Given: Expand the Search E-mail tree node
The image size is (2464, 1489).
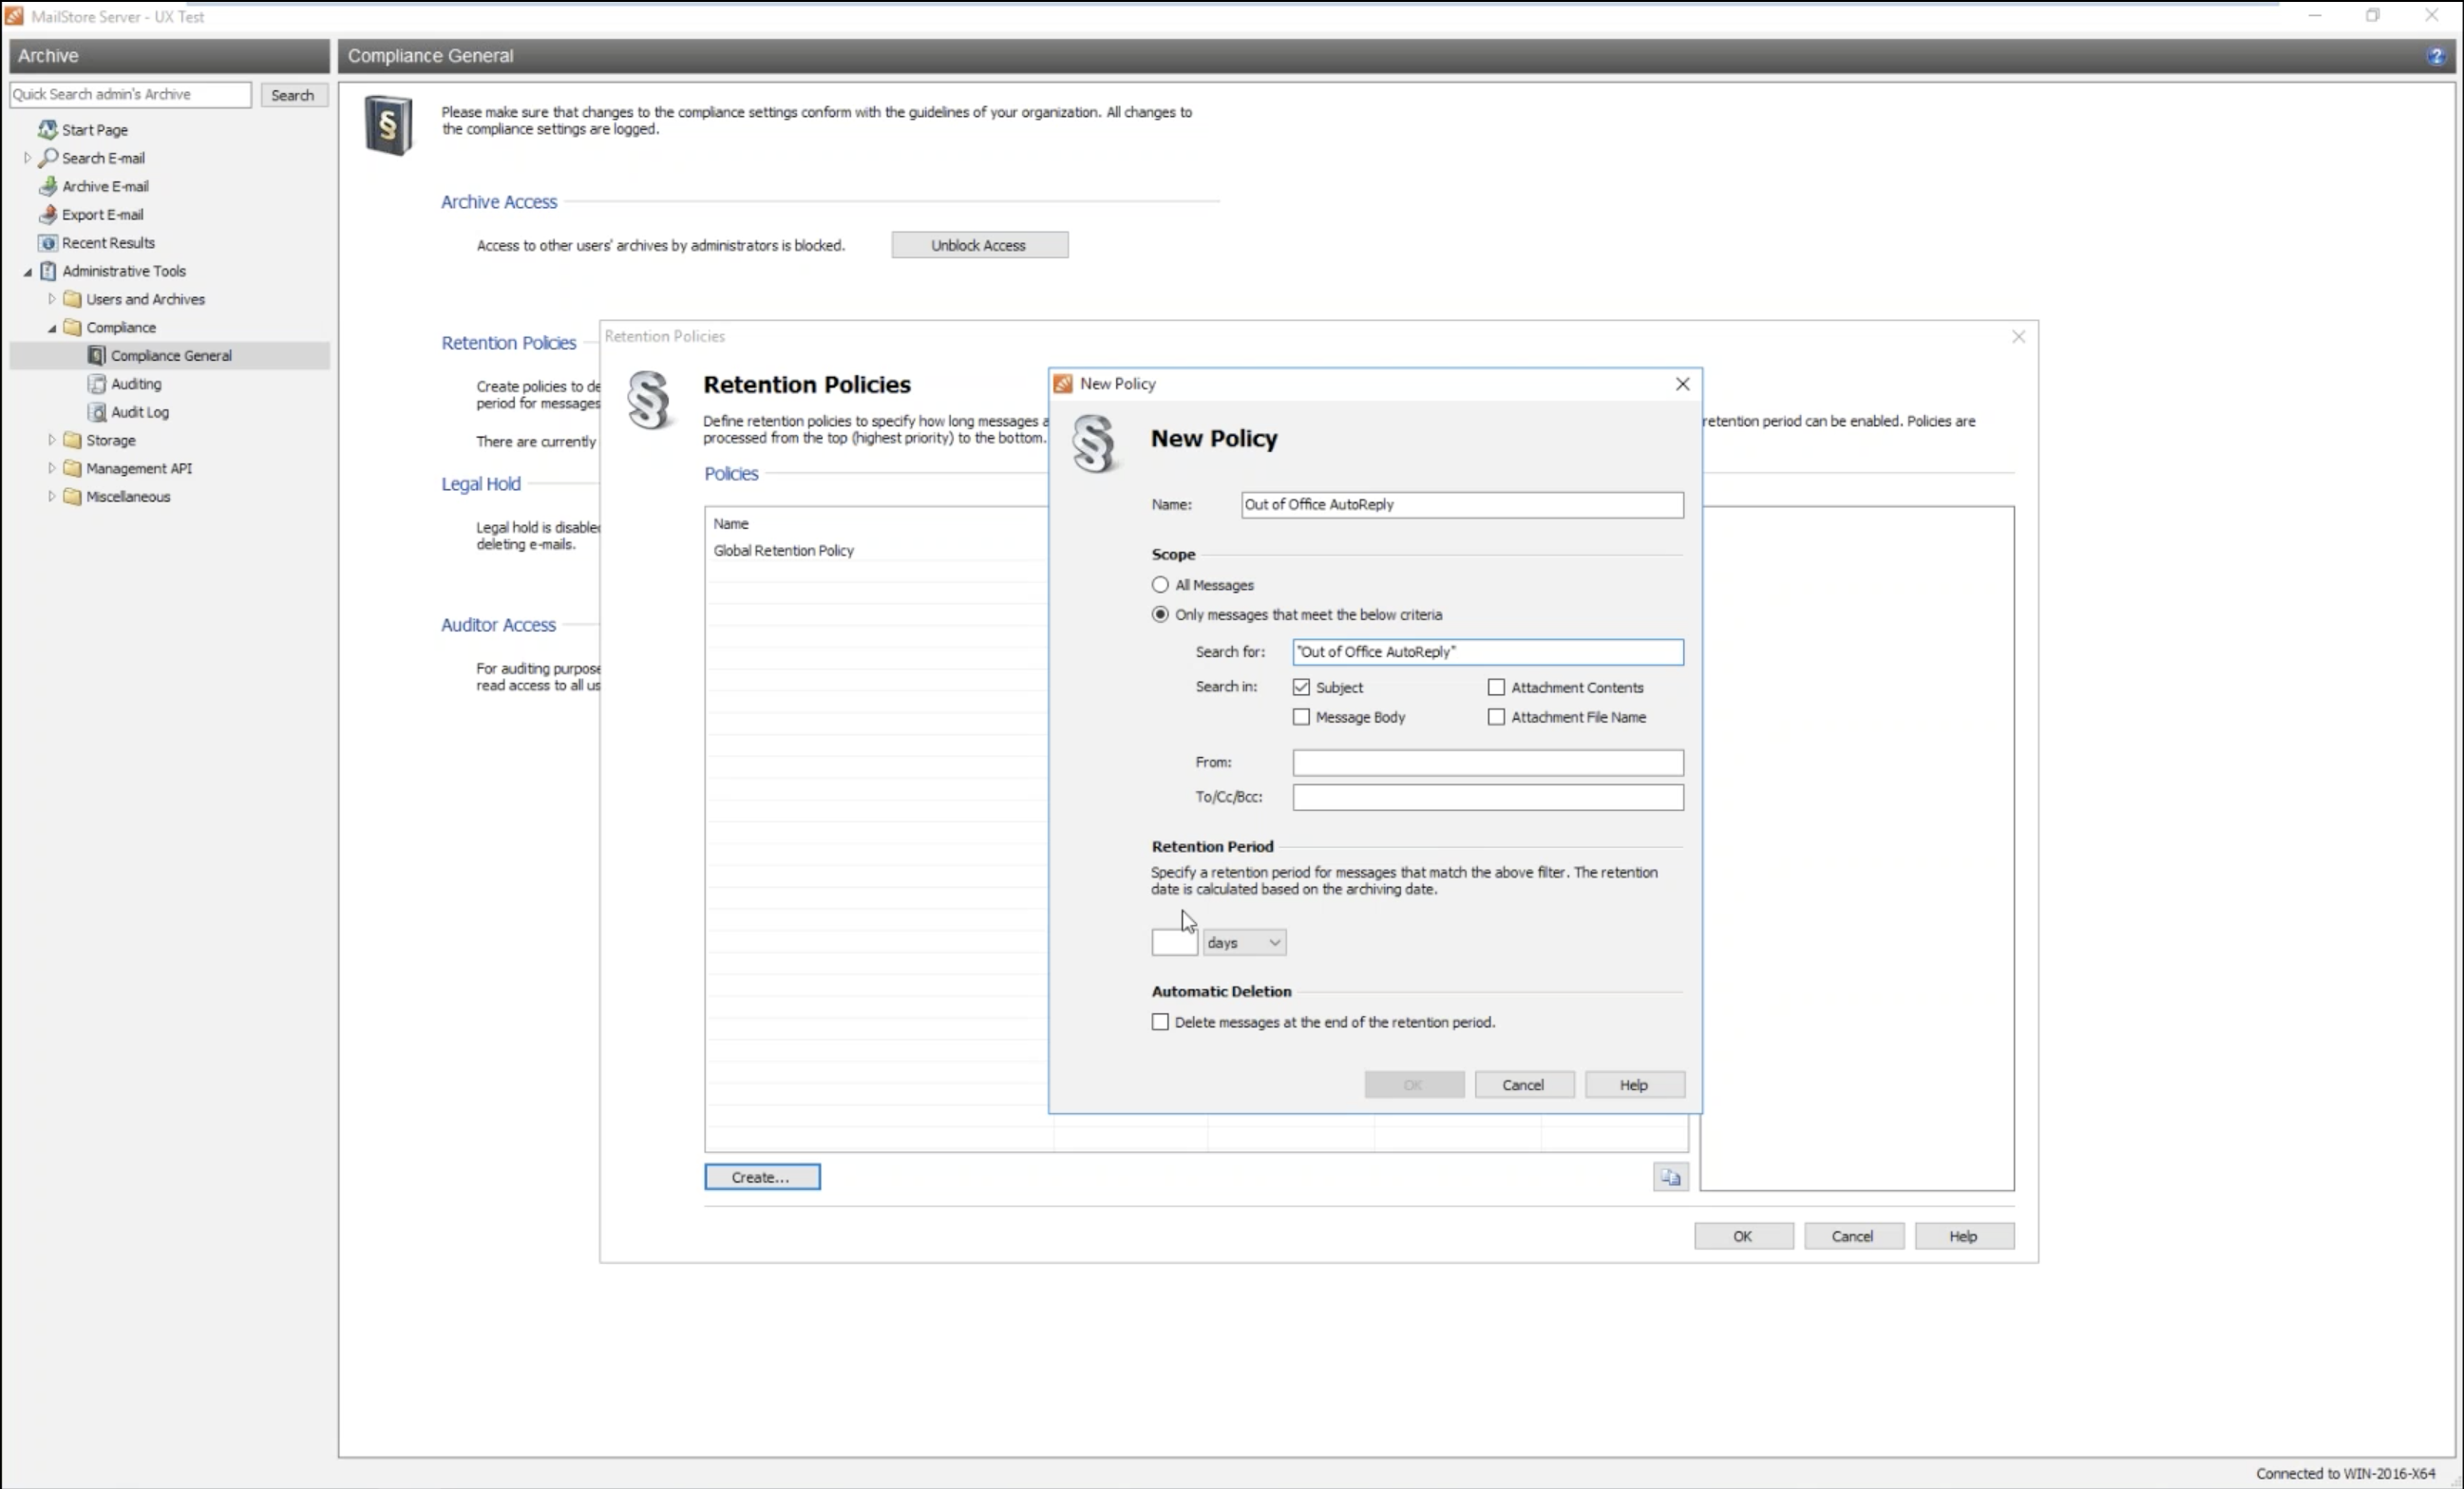Looking at the screenshot, I should 27,158.
